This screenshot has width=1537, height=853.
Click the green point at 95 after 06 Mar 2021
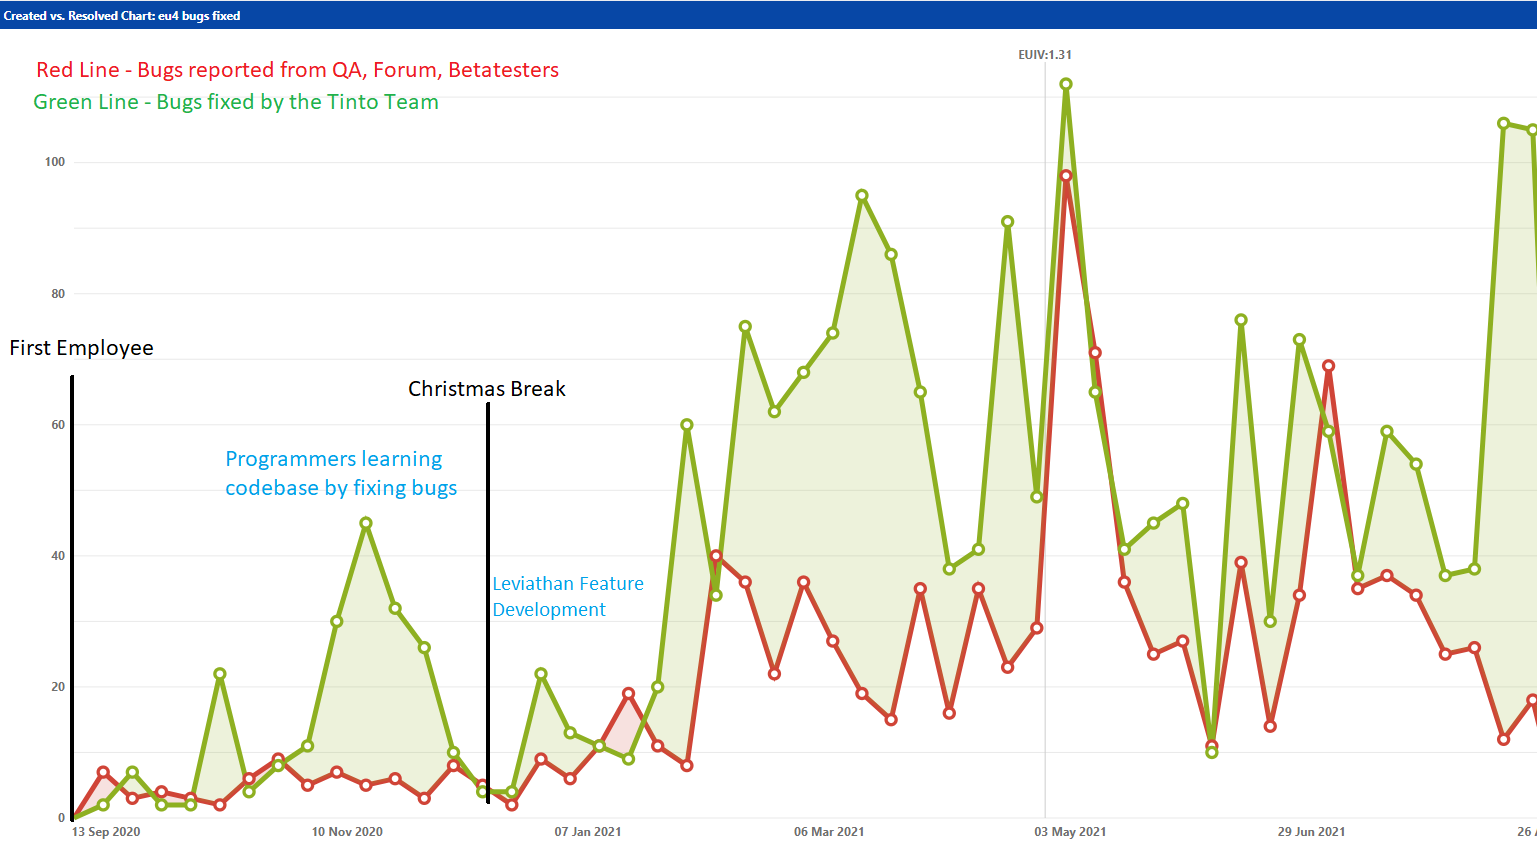click(x=862, y=196)
